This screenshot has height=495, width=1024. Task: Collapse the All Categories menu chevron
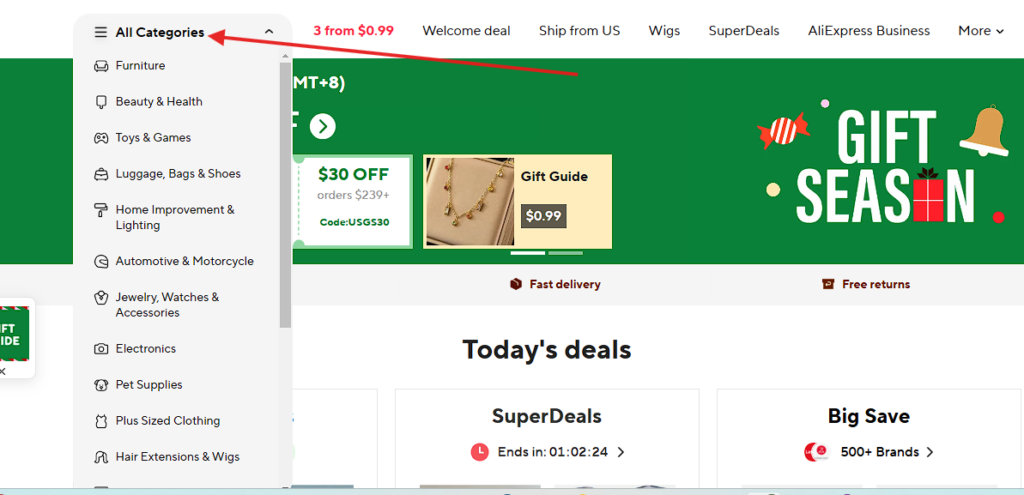(x=269, y=32)
